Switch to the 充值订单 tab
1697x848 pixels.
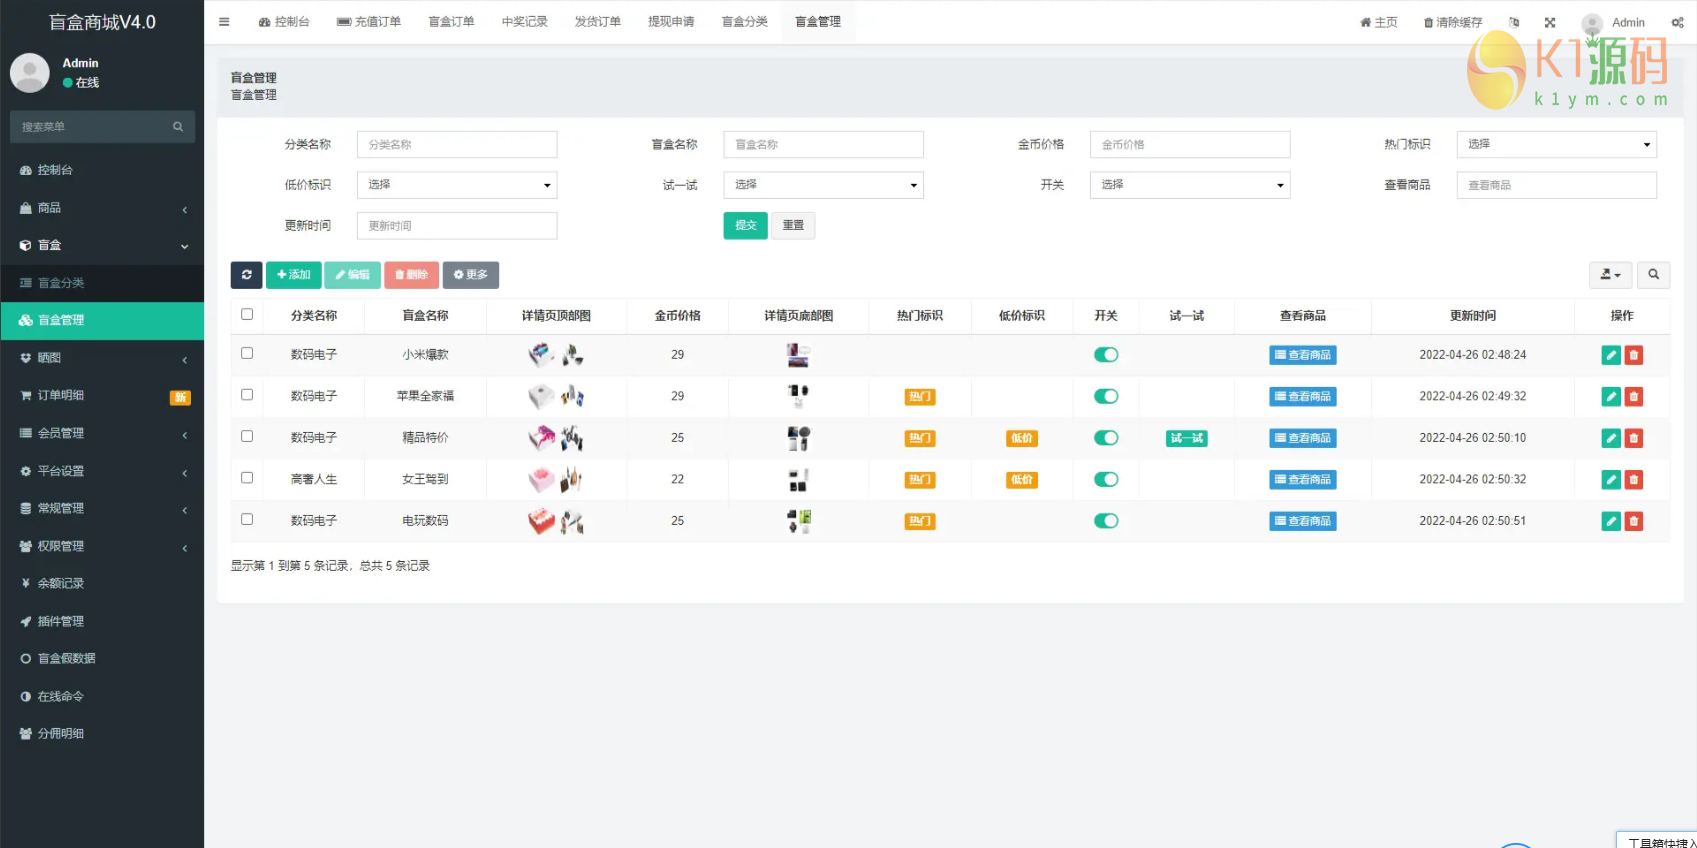click(369, 22)
